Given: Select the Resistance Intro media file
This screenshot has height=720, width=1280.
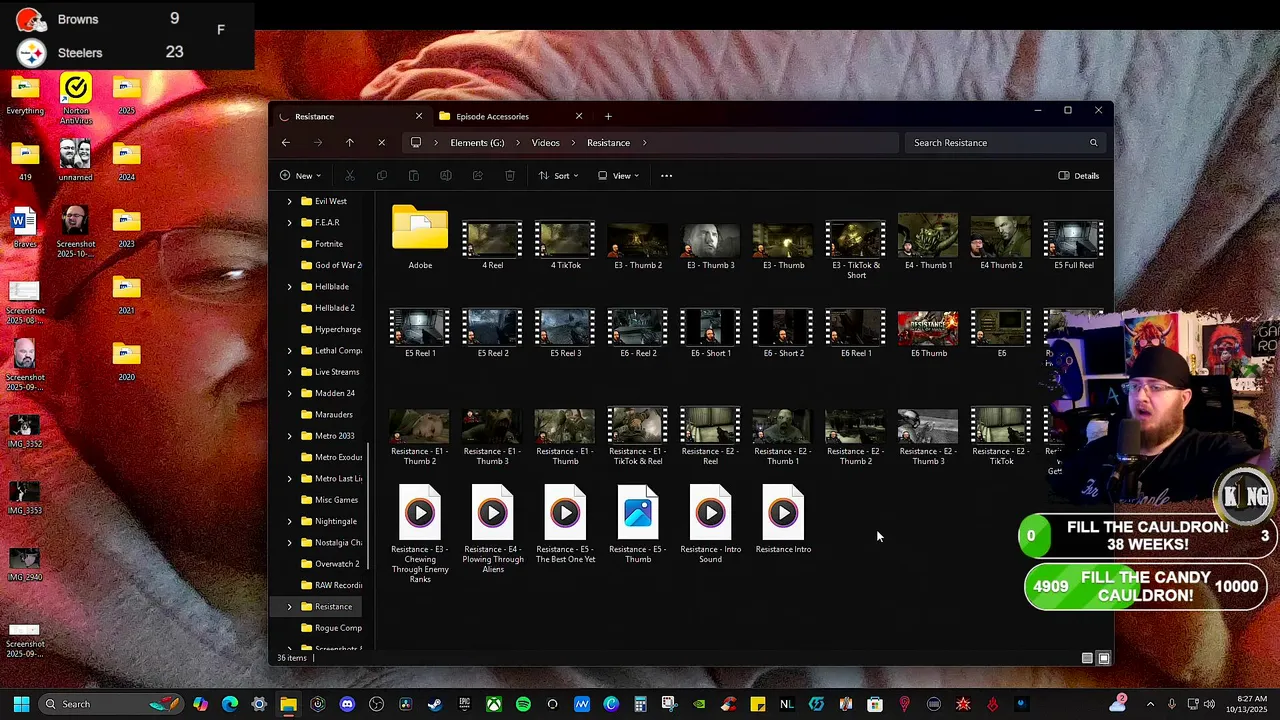Looking at the screenshot, I should [x=783, y=519].
